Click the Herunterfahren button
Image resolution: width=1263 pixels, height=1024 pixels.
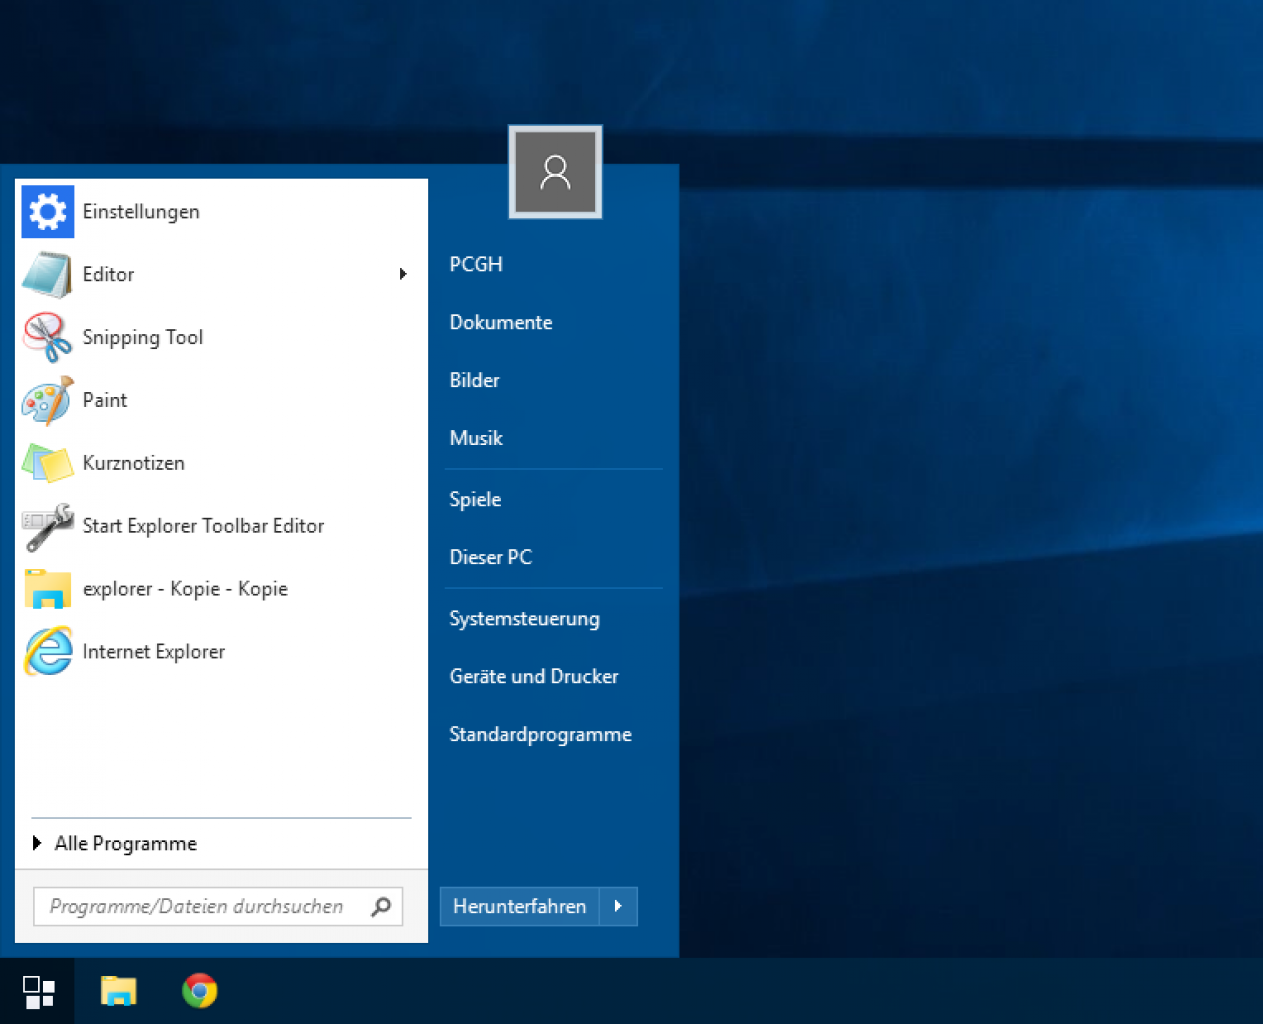click(x=520, y=906)
